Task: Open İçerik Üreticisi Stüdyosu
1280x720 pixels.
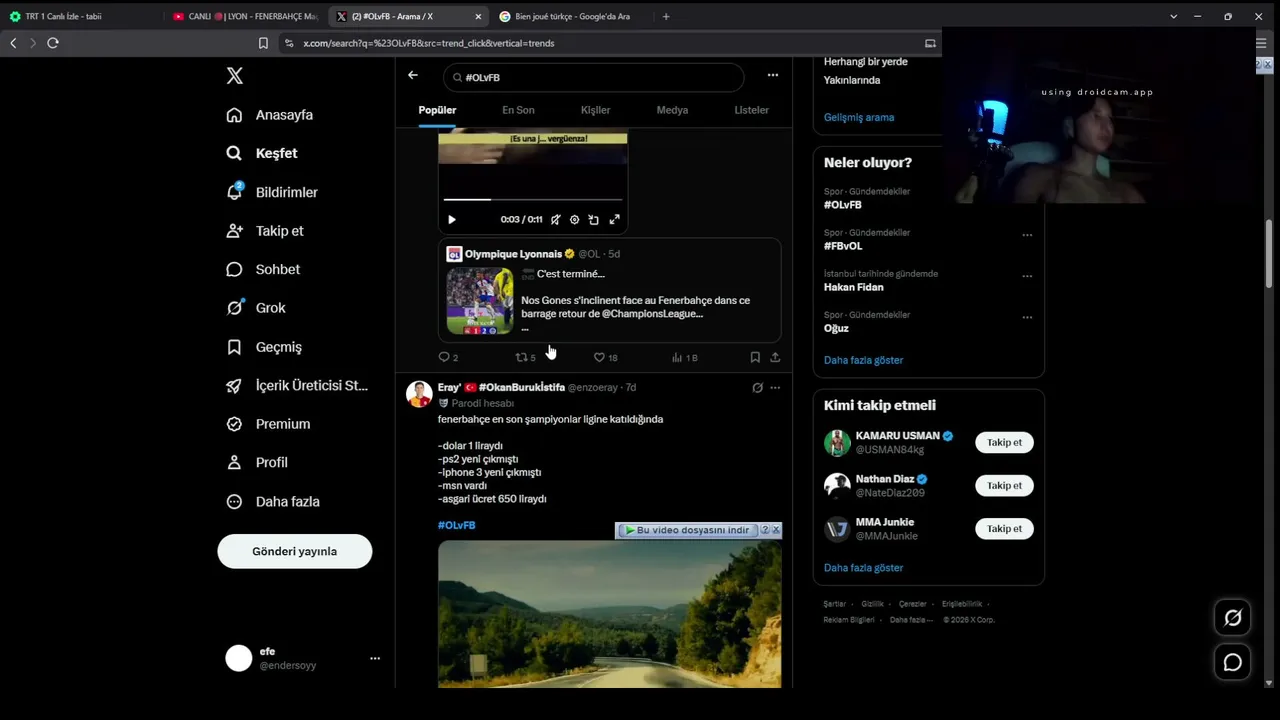Action: (297, 385)
